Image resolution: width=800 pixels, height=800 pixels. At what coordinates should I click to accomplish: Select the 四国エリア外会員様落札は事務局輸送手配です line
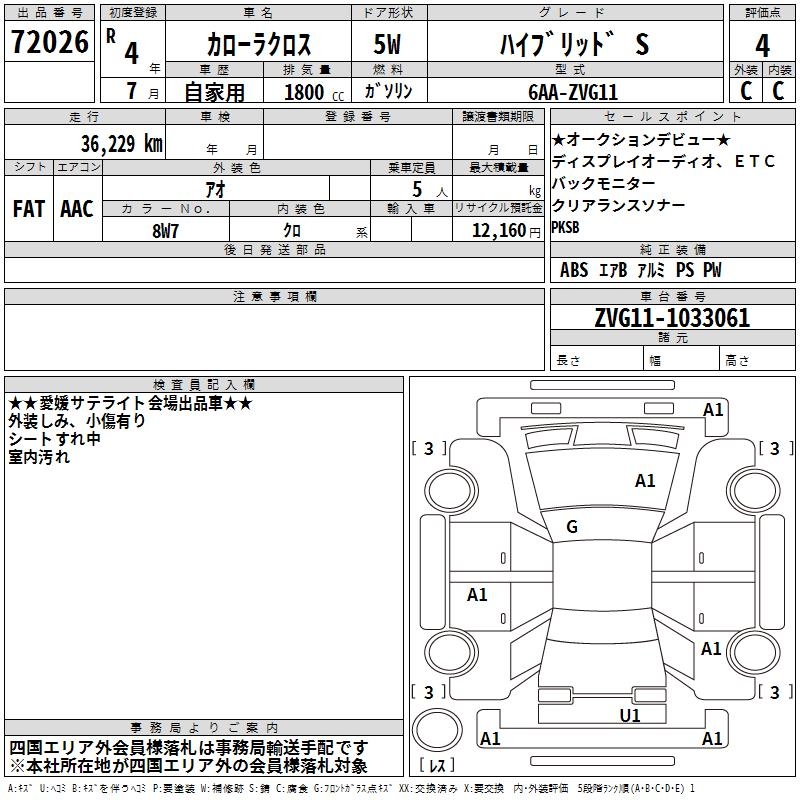point(189,748)
